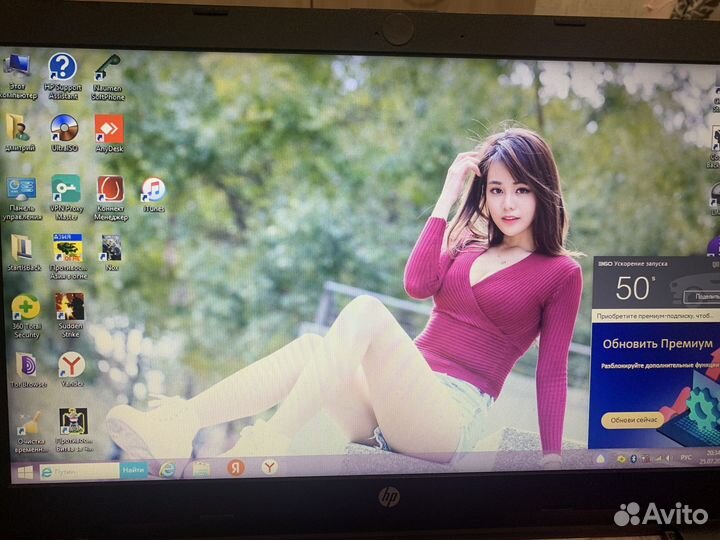
Task: Open Internet Explorer from the taskbar
Action: tap(167, 470)
